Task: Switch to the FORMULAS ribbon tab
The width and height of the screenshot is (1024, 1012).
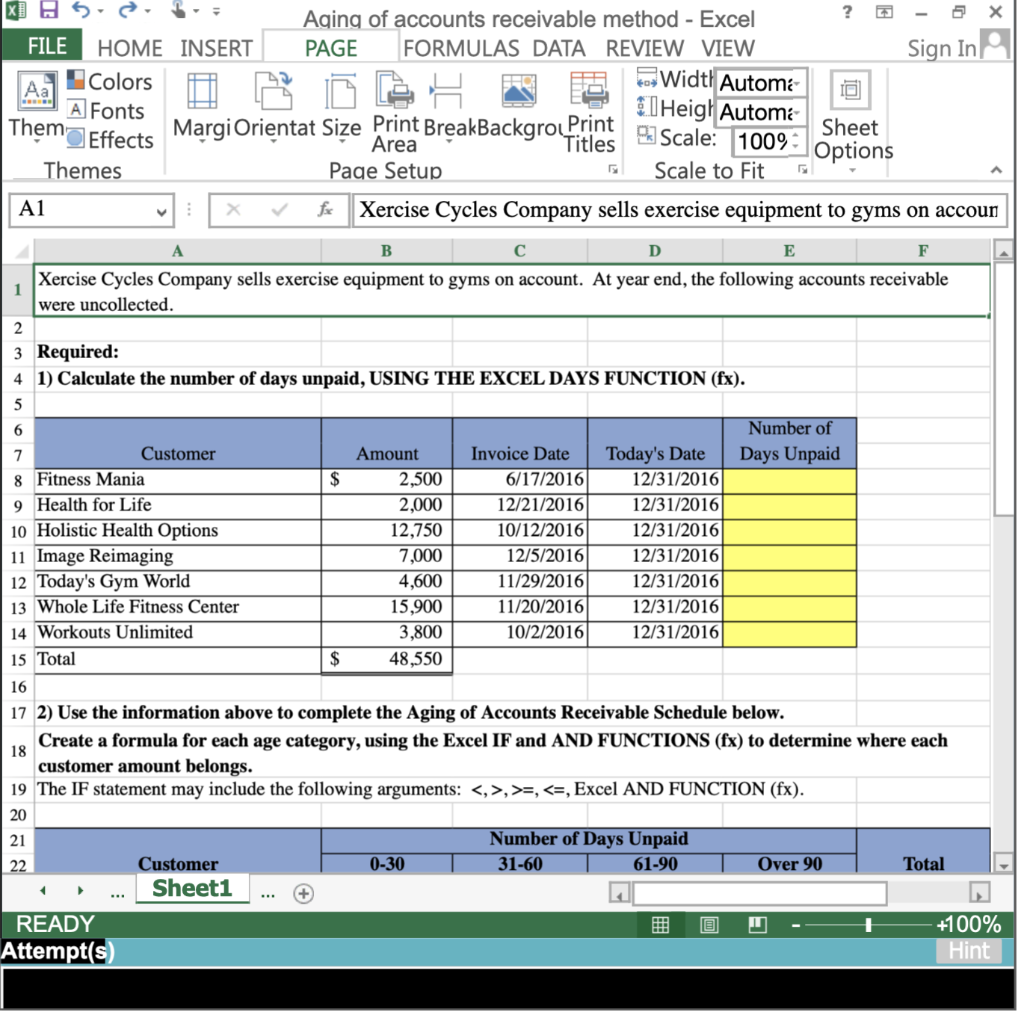Action: 461,47
